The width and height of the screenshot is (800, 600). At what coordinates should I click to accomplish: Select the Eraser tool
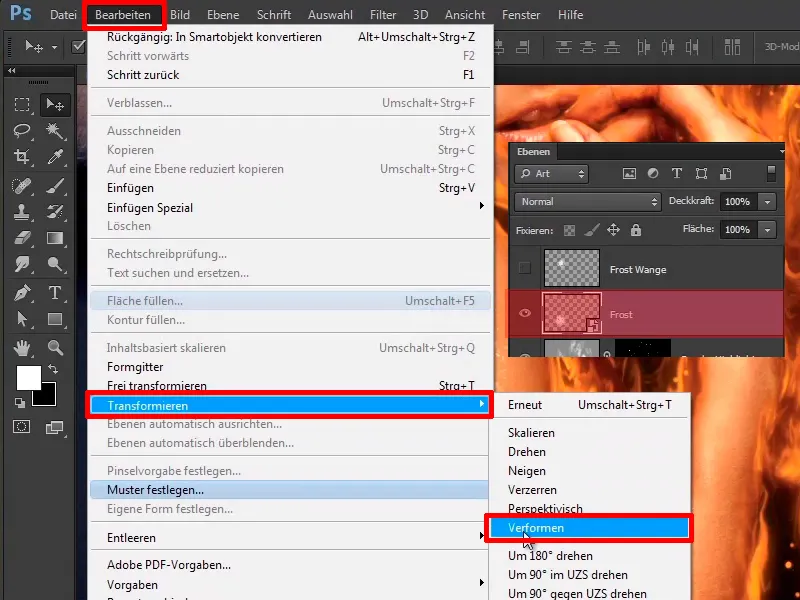[21, 238]
